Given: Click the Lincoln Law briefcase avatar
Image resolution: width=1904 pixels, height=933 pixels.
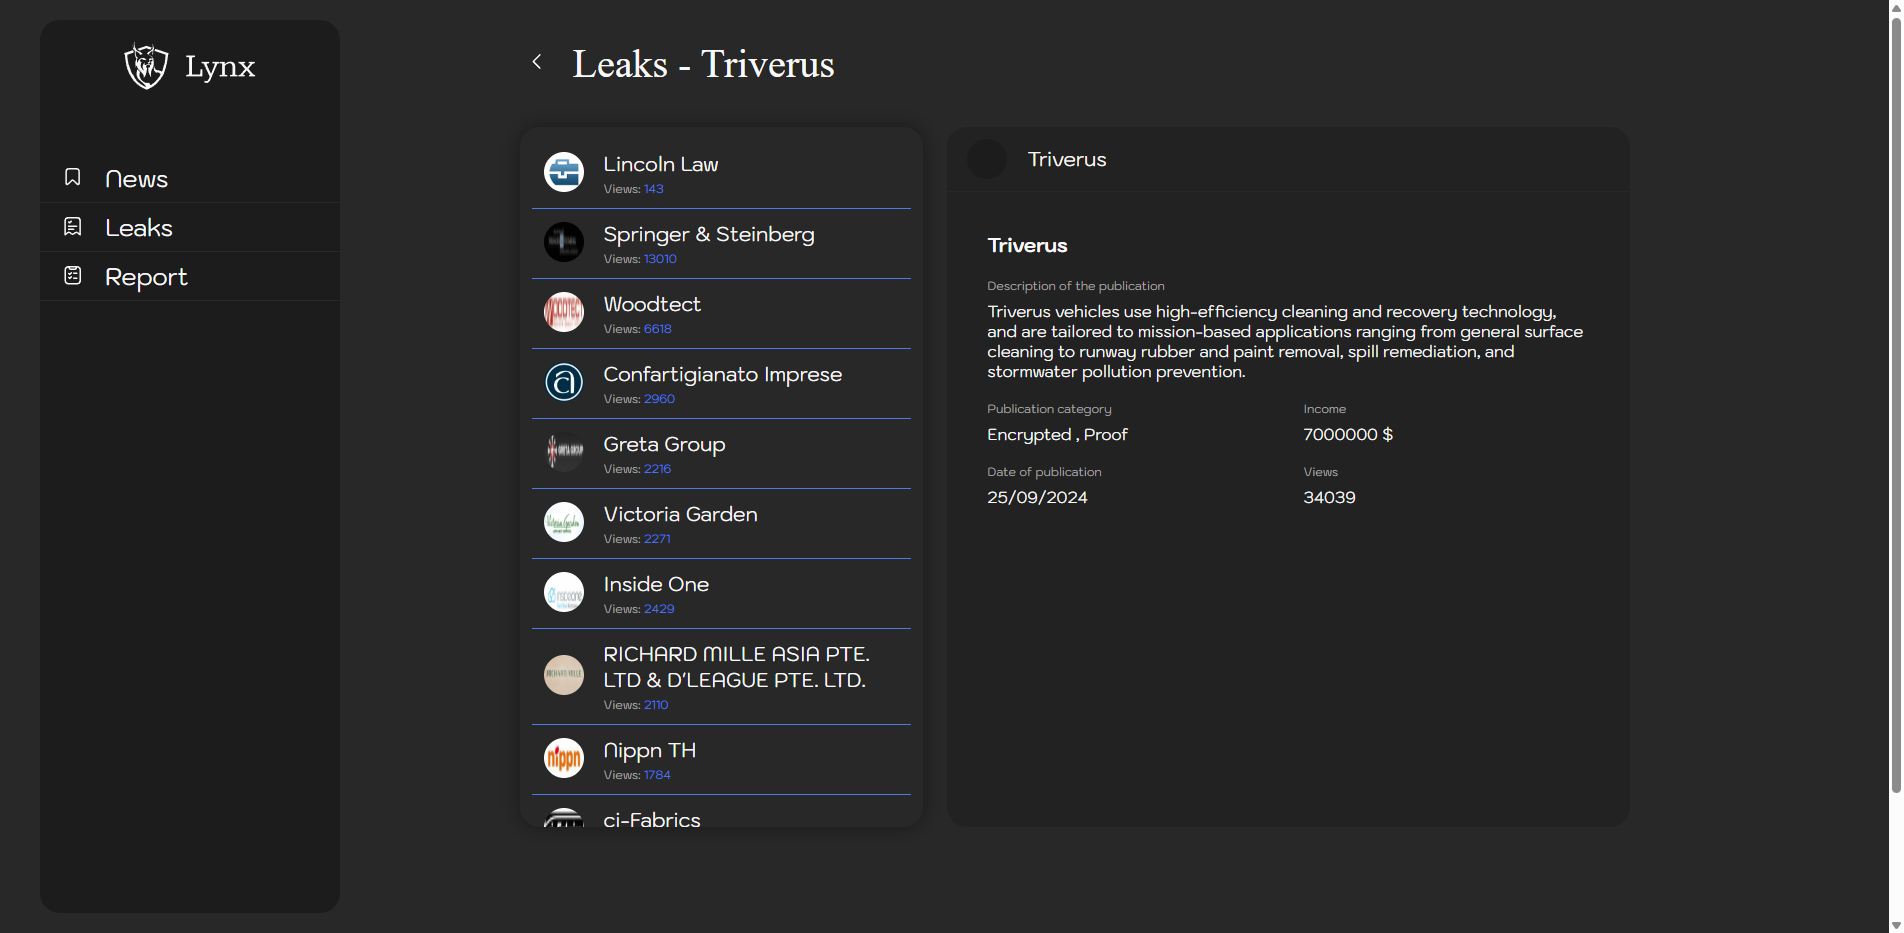Looking at the screenshot, I should coord(564,172).
